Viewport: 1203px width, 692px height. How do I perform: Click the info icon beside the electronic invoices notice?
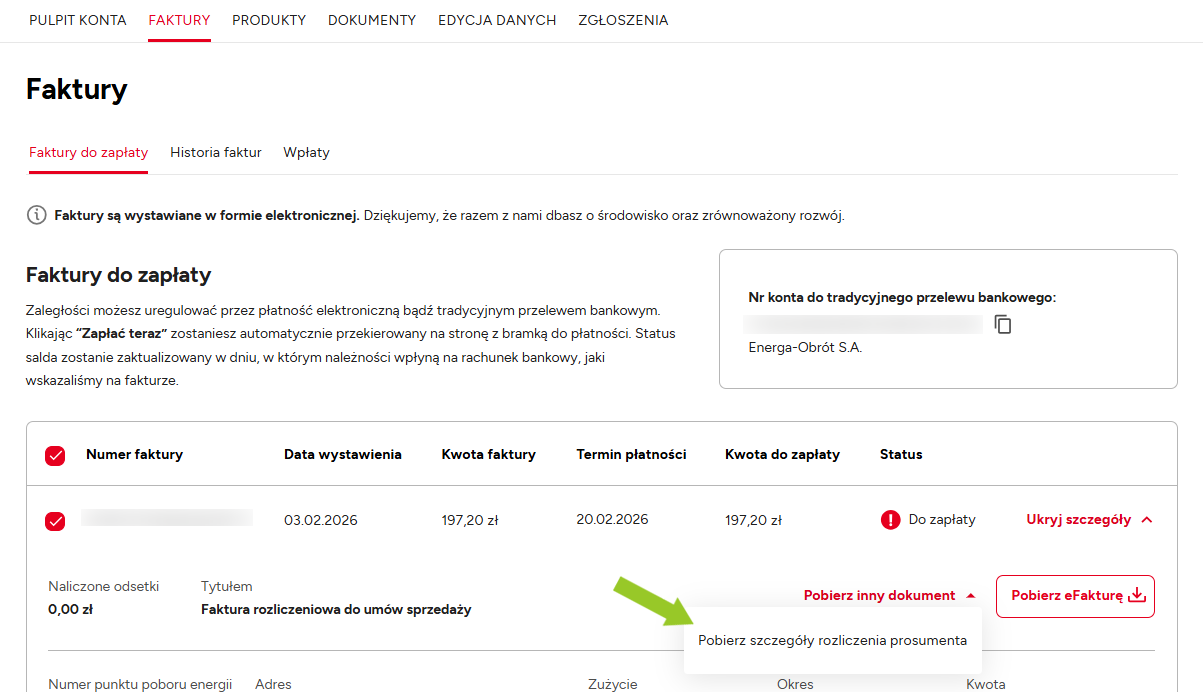[x=36, y=215]
